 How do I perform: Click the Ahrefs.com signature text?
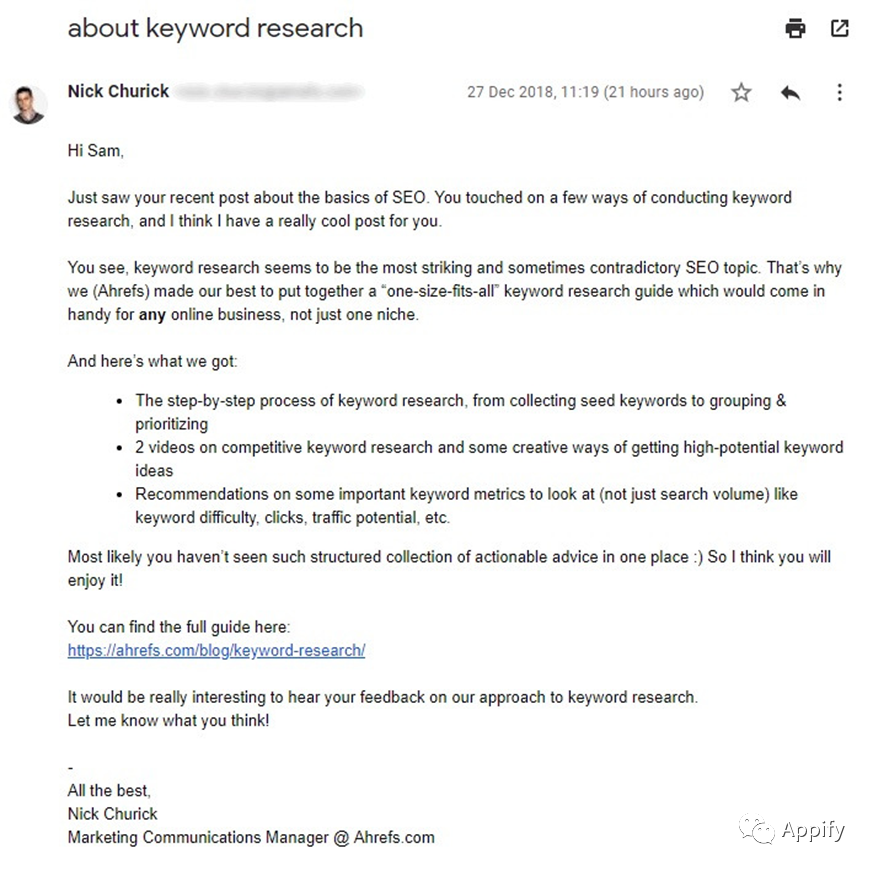point(394,837)
